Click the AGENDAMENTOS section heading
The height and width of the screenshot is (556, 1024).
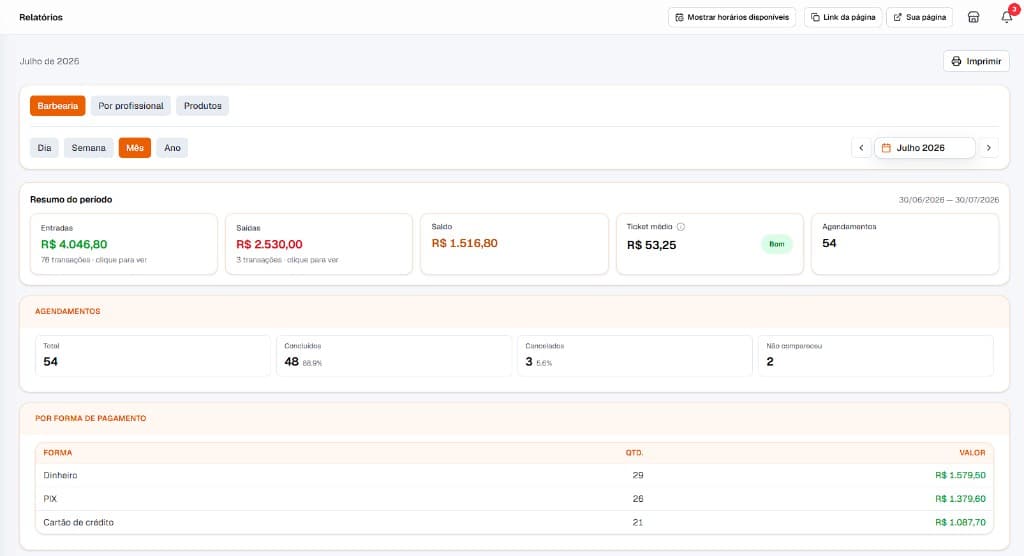(x=68, y=312)
